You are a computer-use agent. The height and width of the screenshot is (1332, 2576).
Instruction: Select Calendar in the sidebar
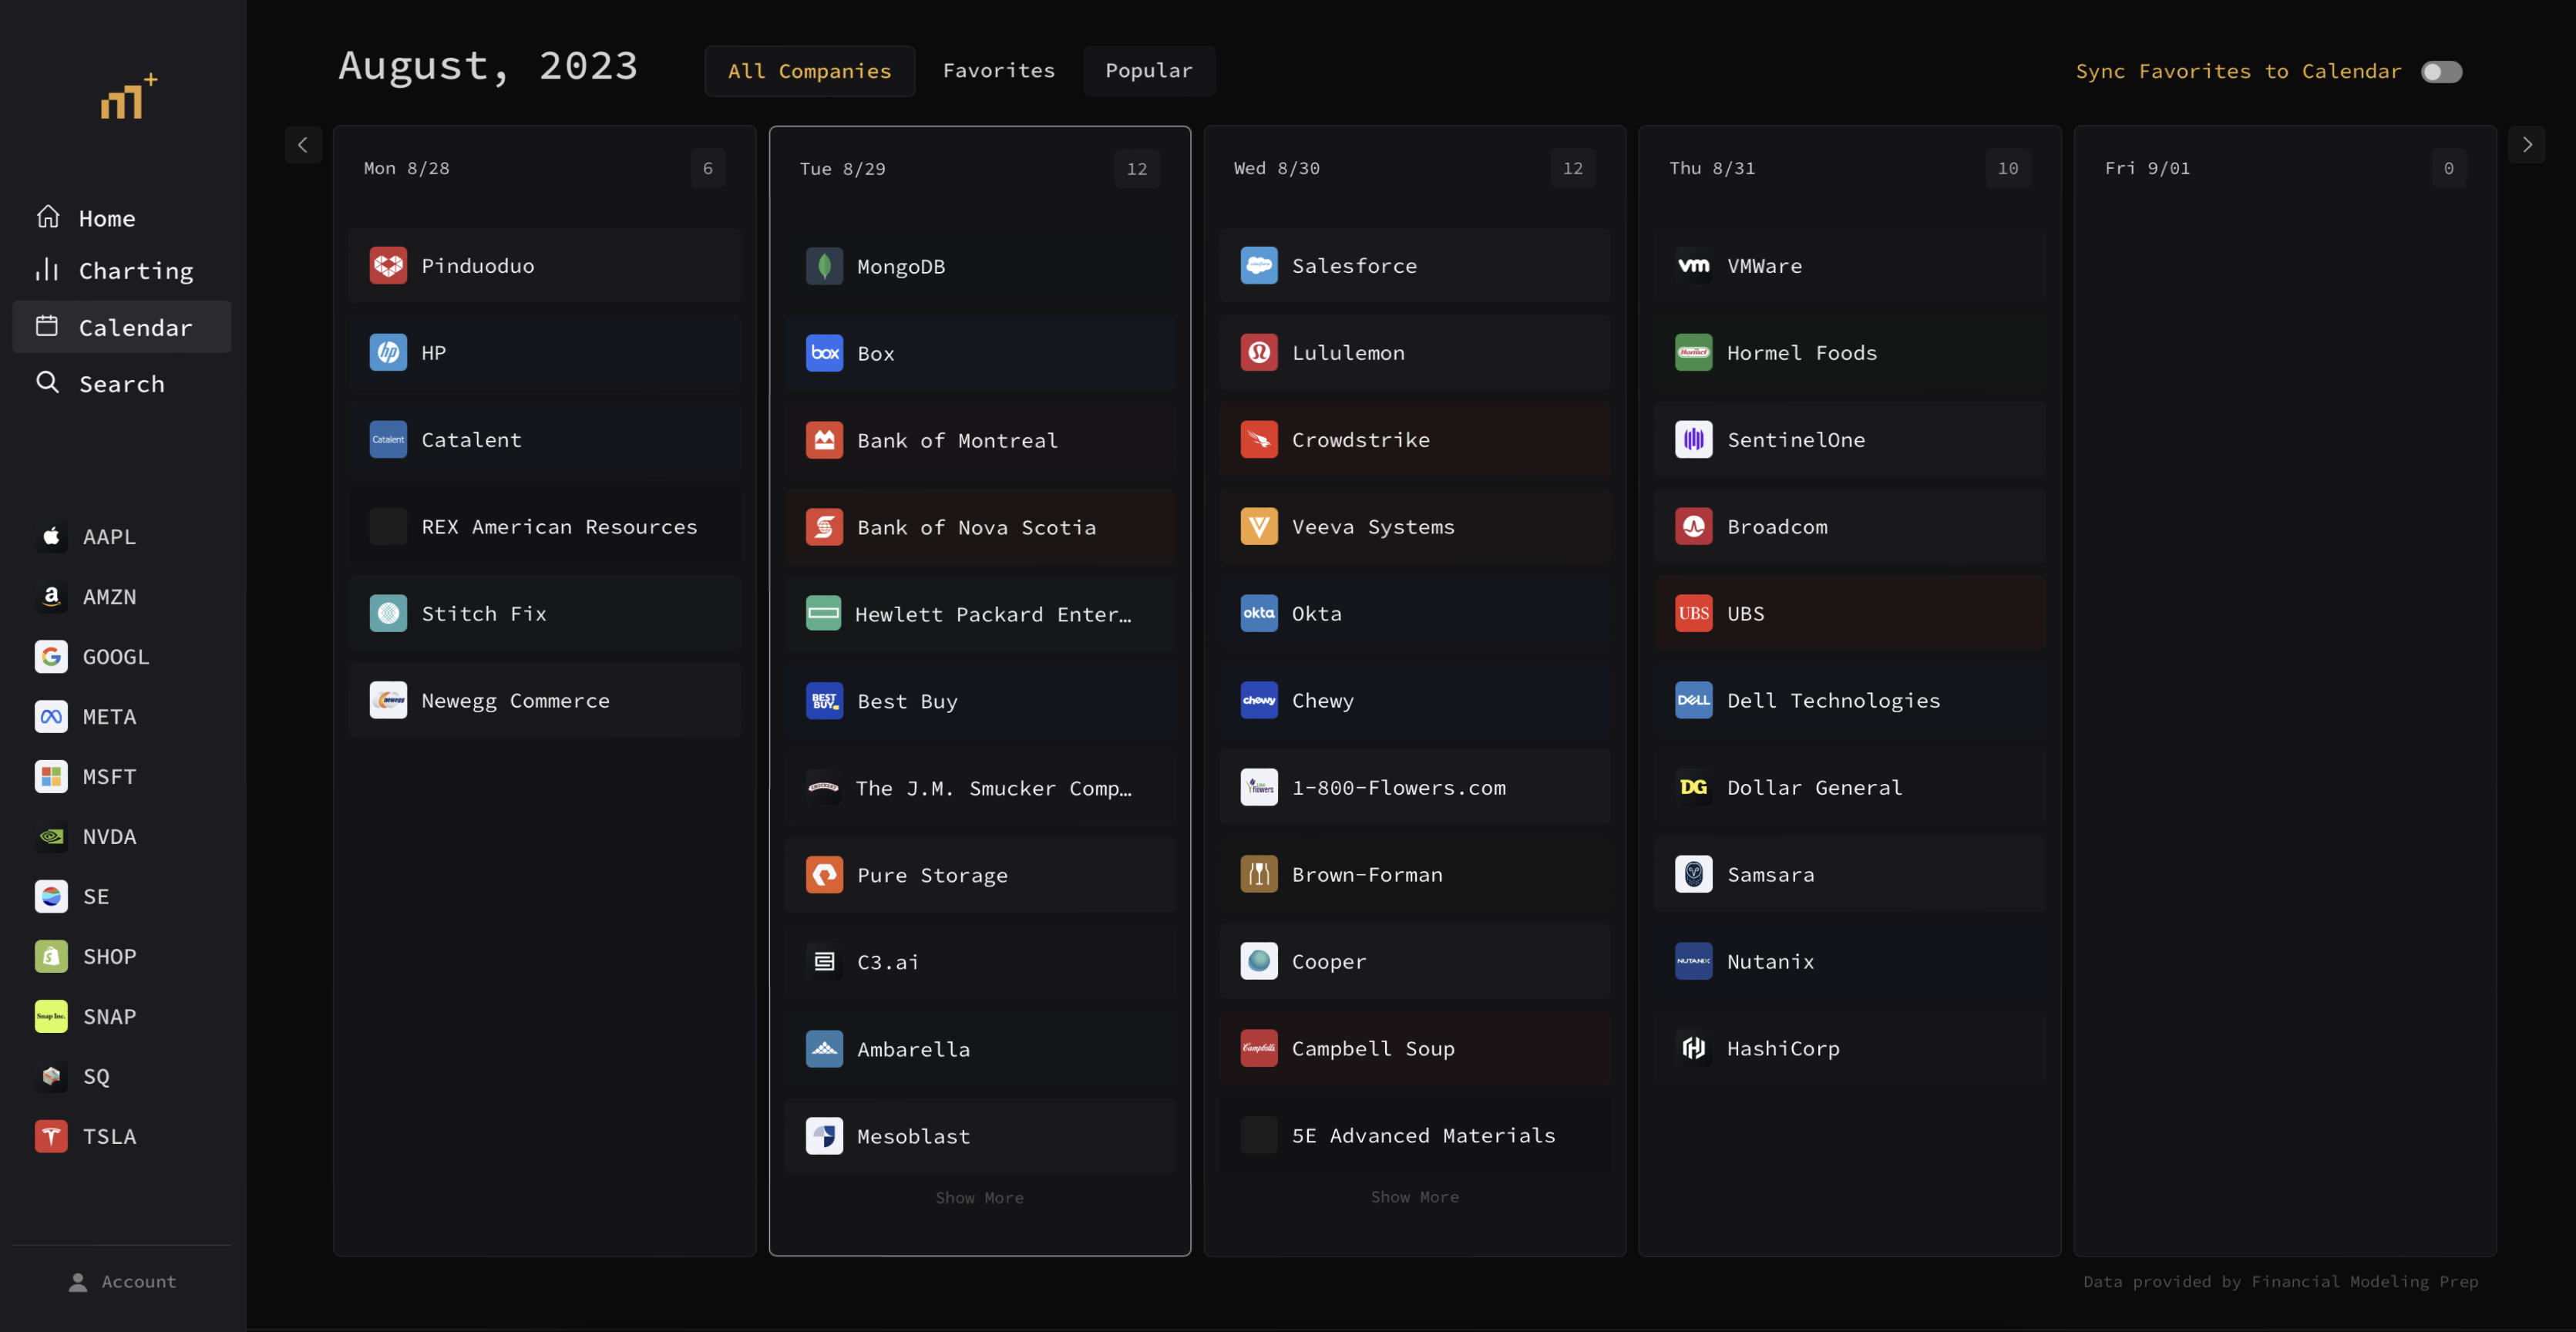tap(121, 327)
